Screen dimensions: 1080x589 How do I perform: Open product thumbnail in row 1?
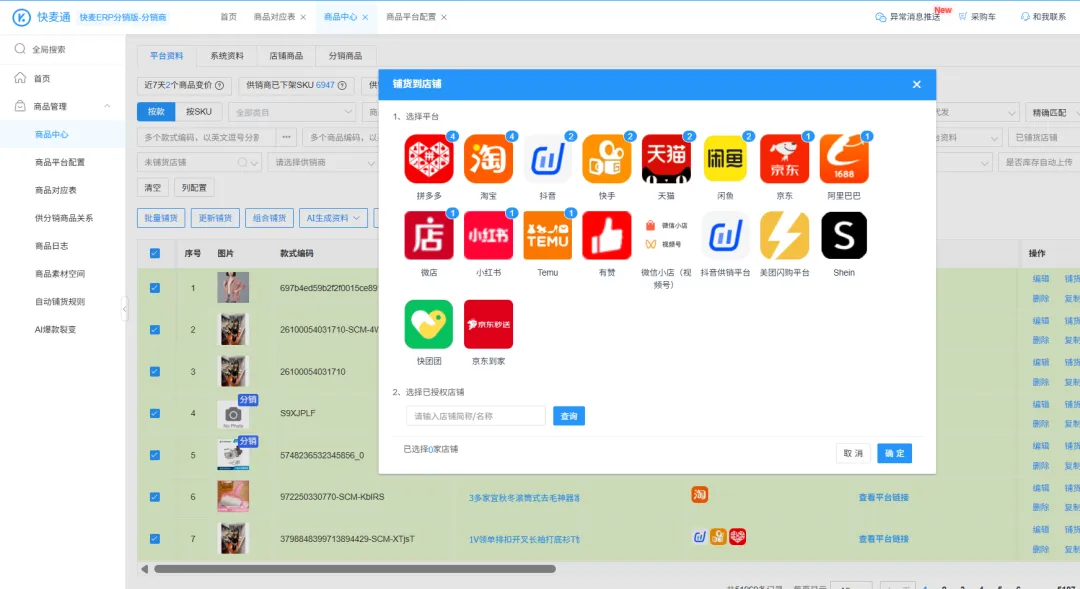point(233,287)
